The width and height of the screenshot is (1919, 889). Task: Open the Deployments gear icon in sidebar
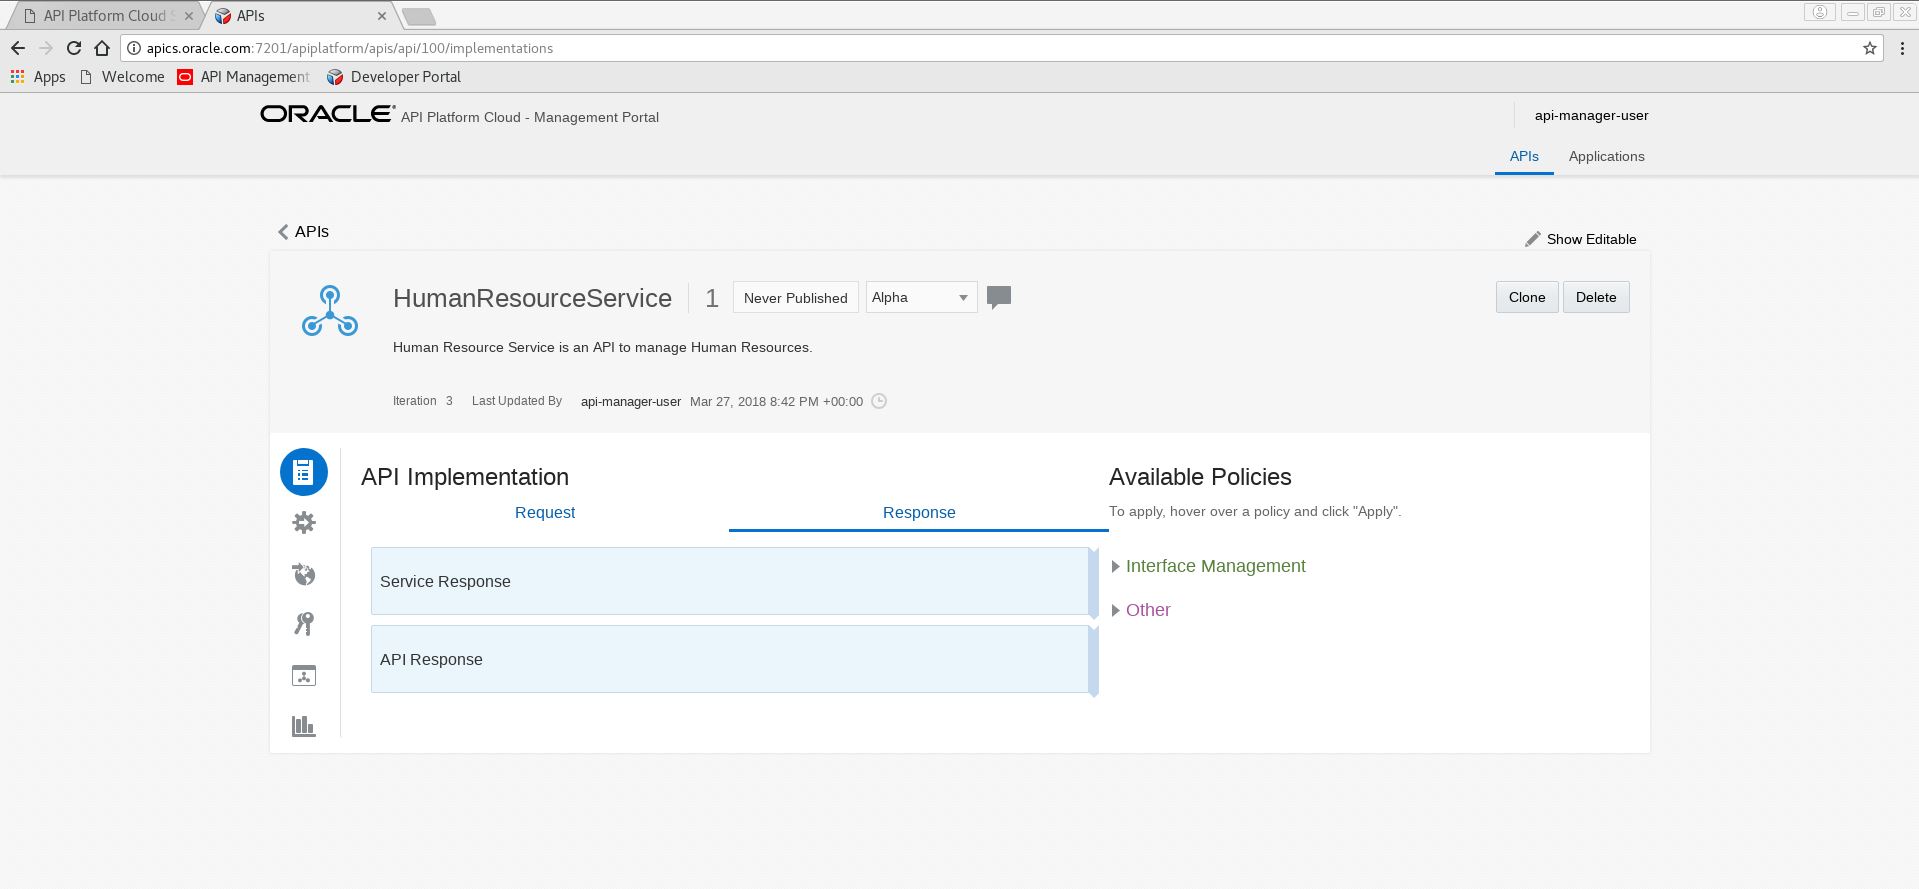click(x=304, y=523)
